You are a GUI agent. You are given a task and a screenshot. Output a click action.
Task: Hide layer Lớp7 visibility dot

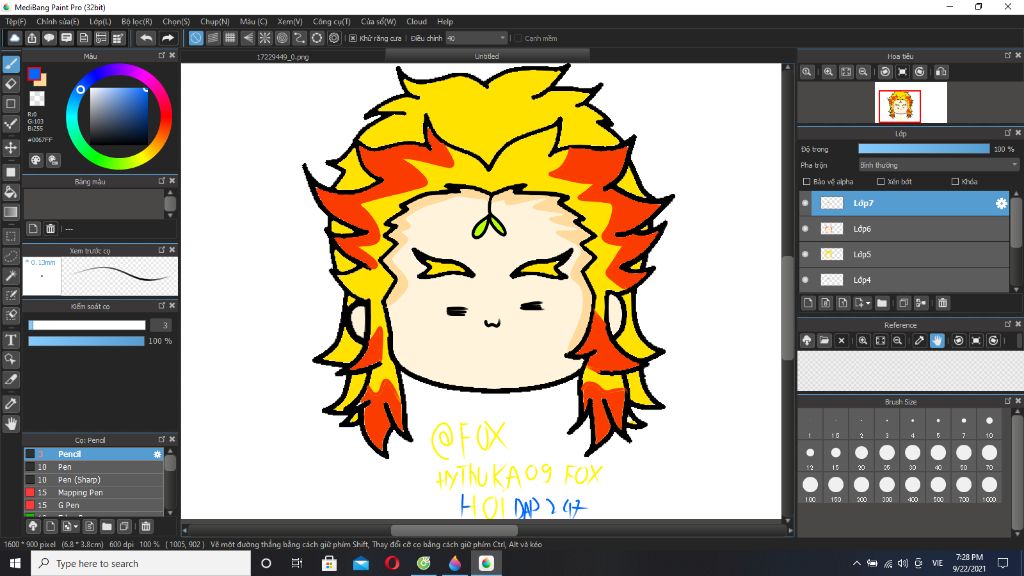tap(805, 203)
